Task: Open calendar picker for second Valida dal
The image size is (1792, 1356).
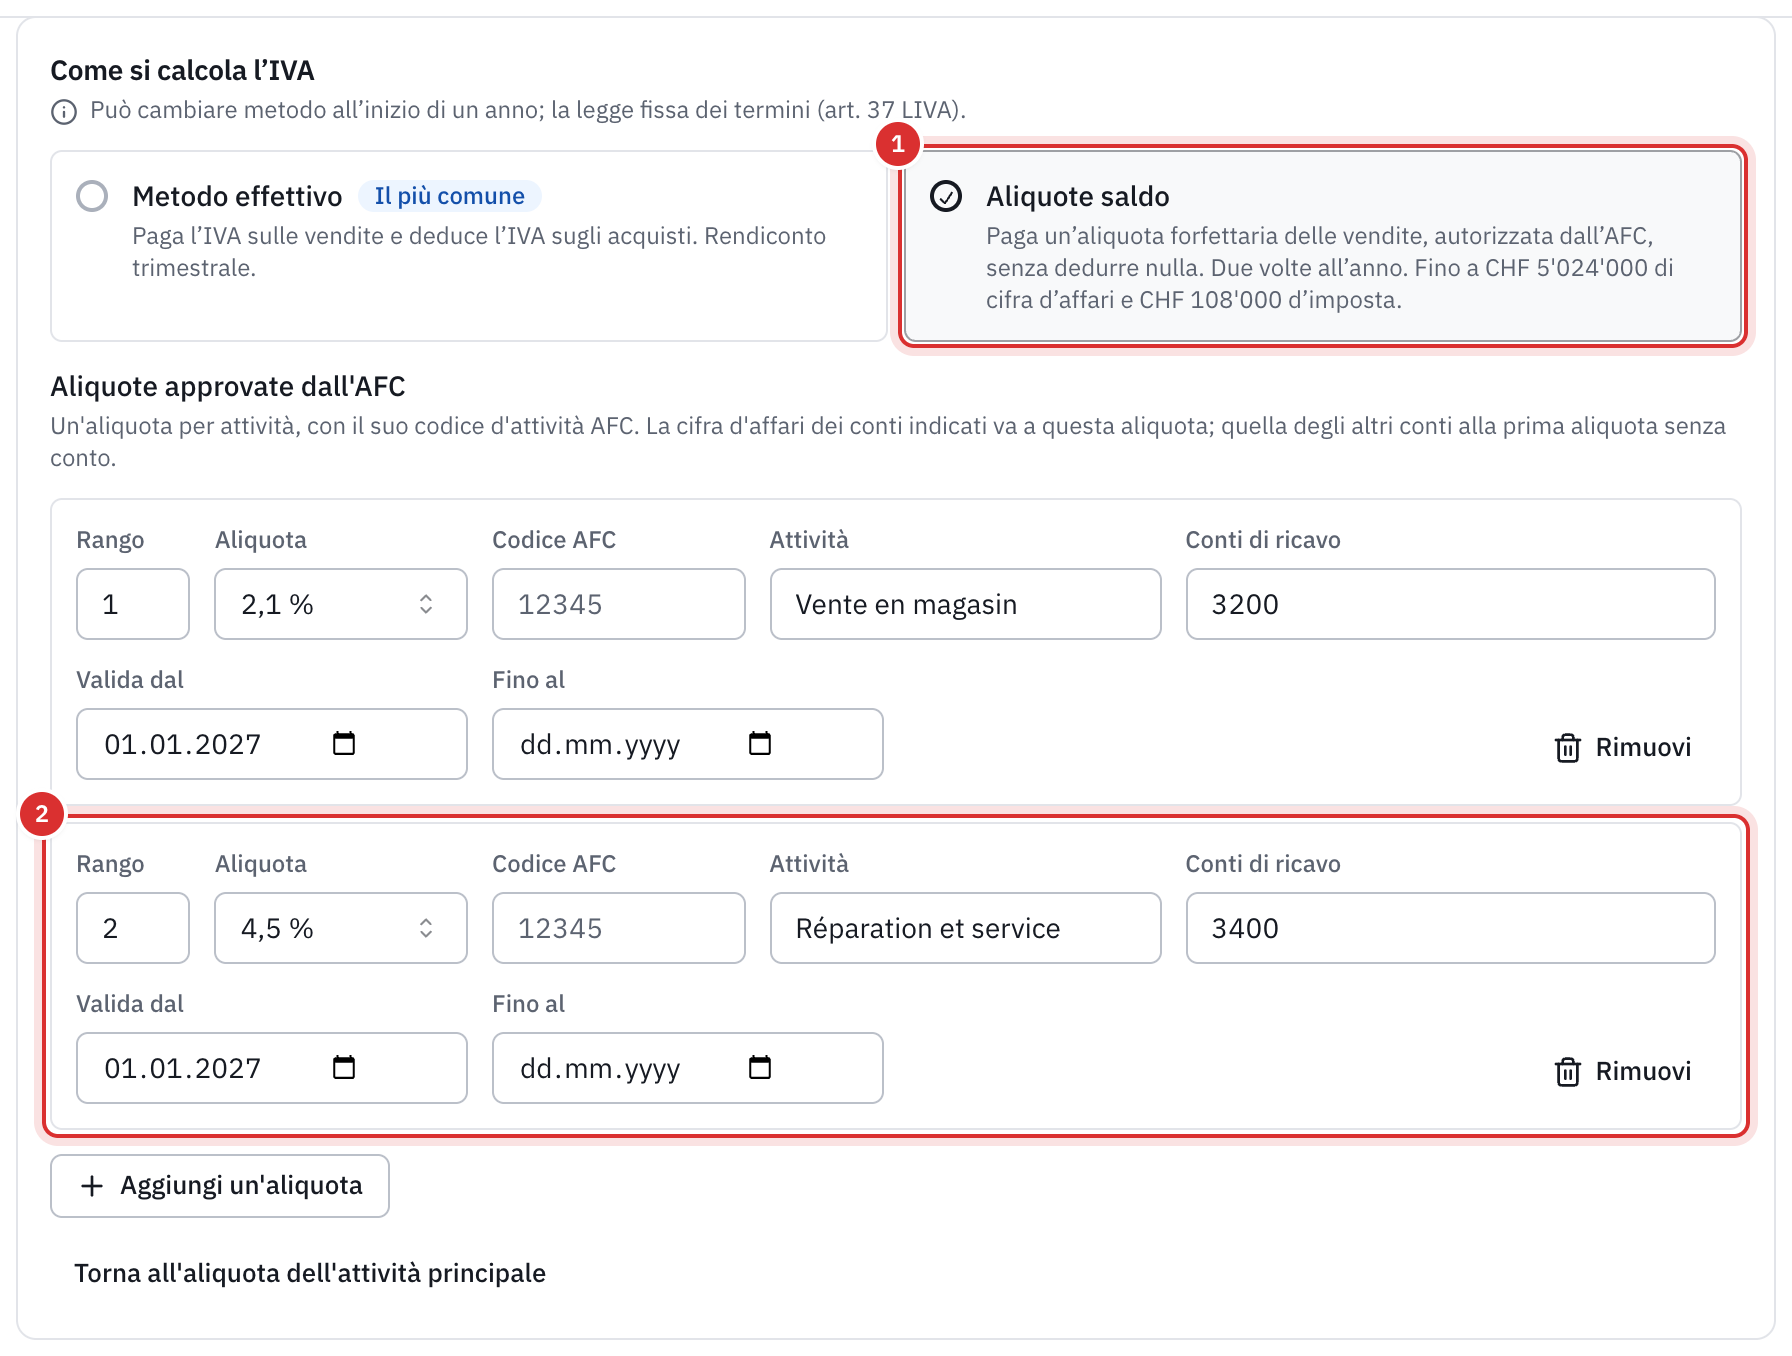Action: (344, 1067)
